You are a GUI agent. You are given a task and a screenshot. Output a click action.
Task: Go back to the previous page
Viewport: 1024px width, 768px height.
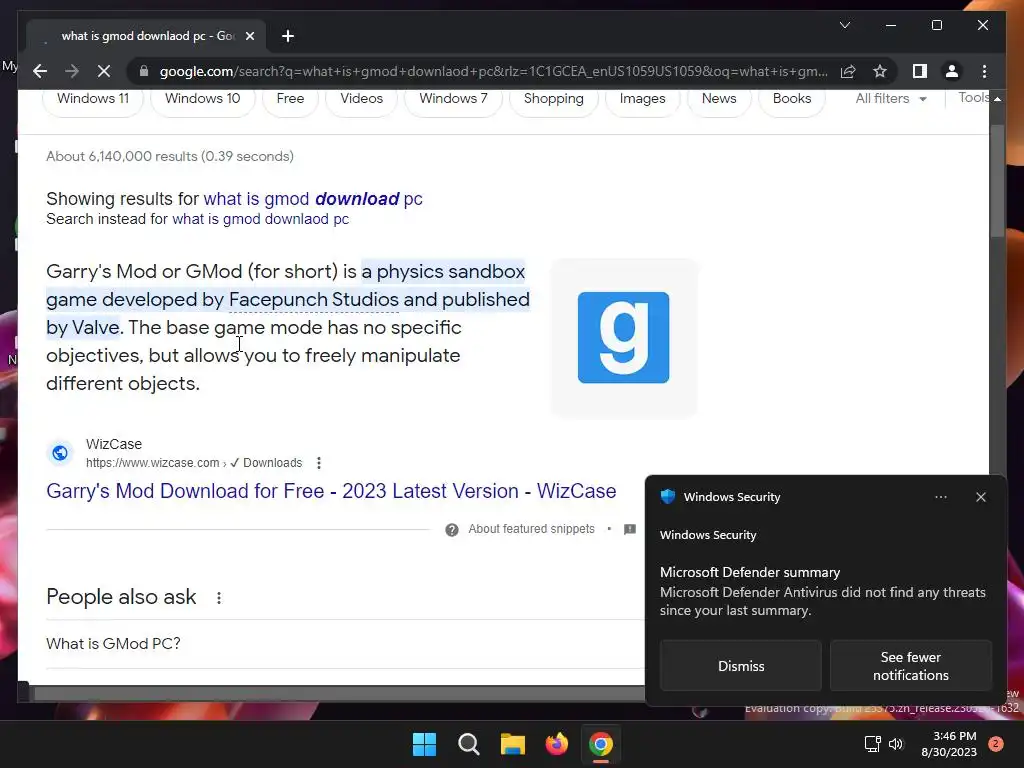(40, 71)
